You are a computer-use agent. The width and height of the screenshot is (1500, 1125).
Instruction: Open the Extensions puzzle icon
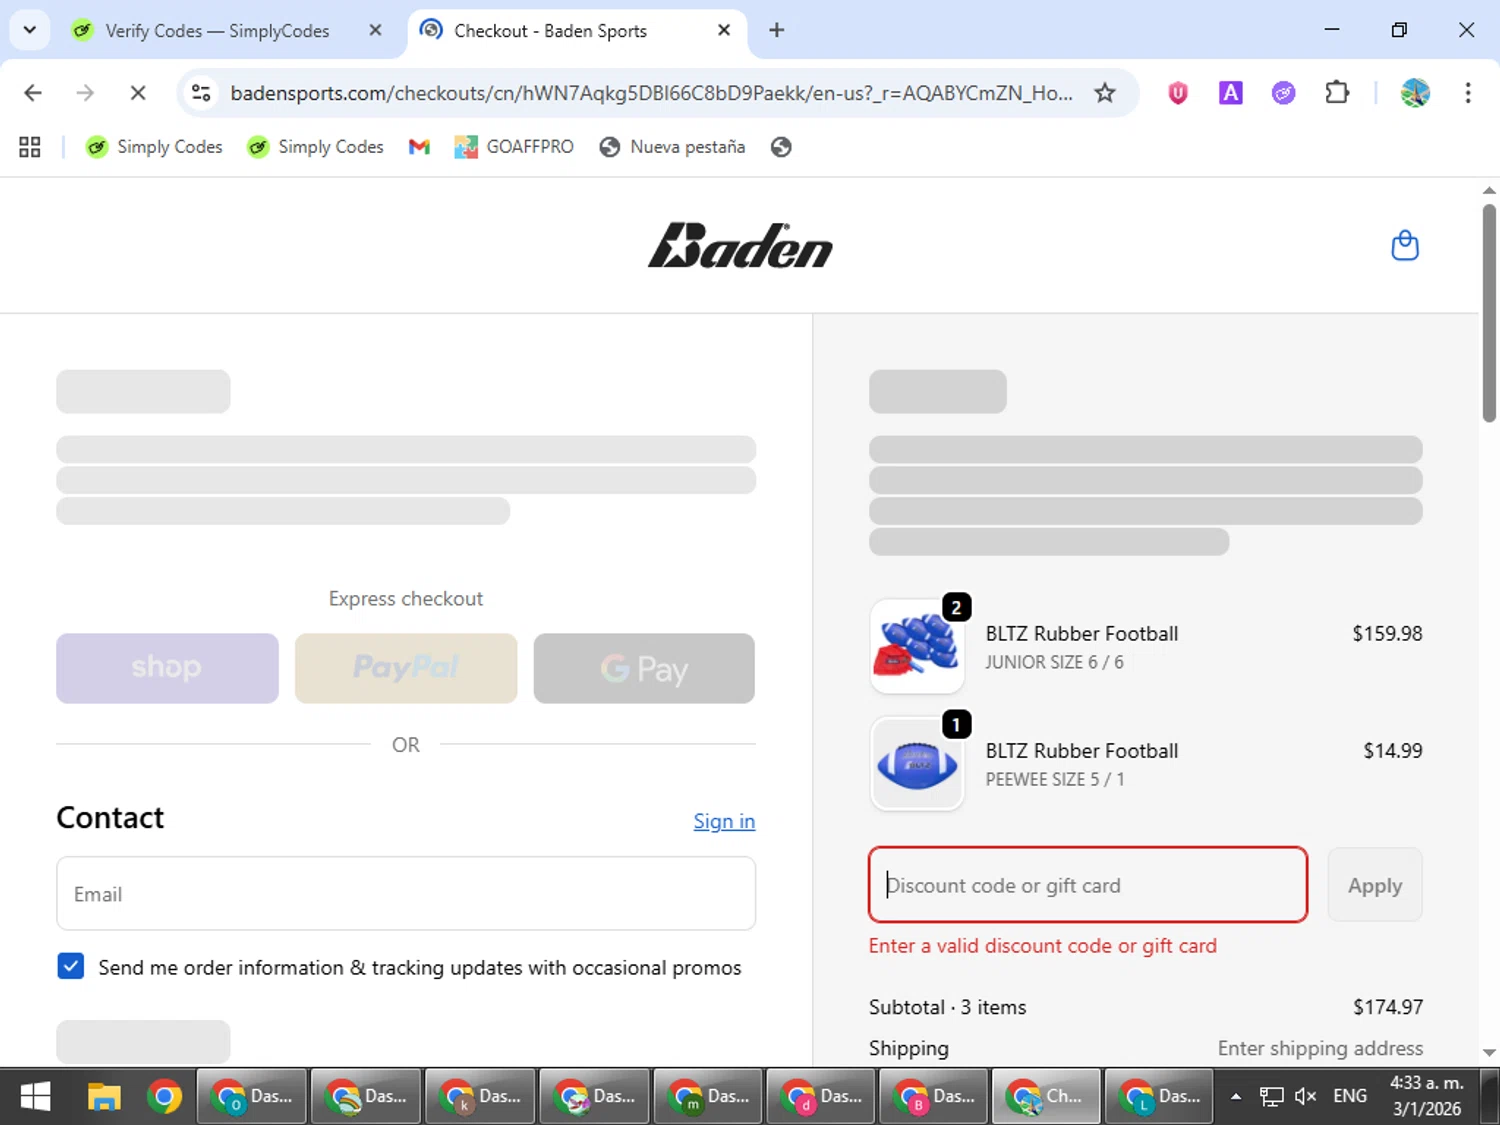pyautogui.click(x=1336, y=93)
